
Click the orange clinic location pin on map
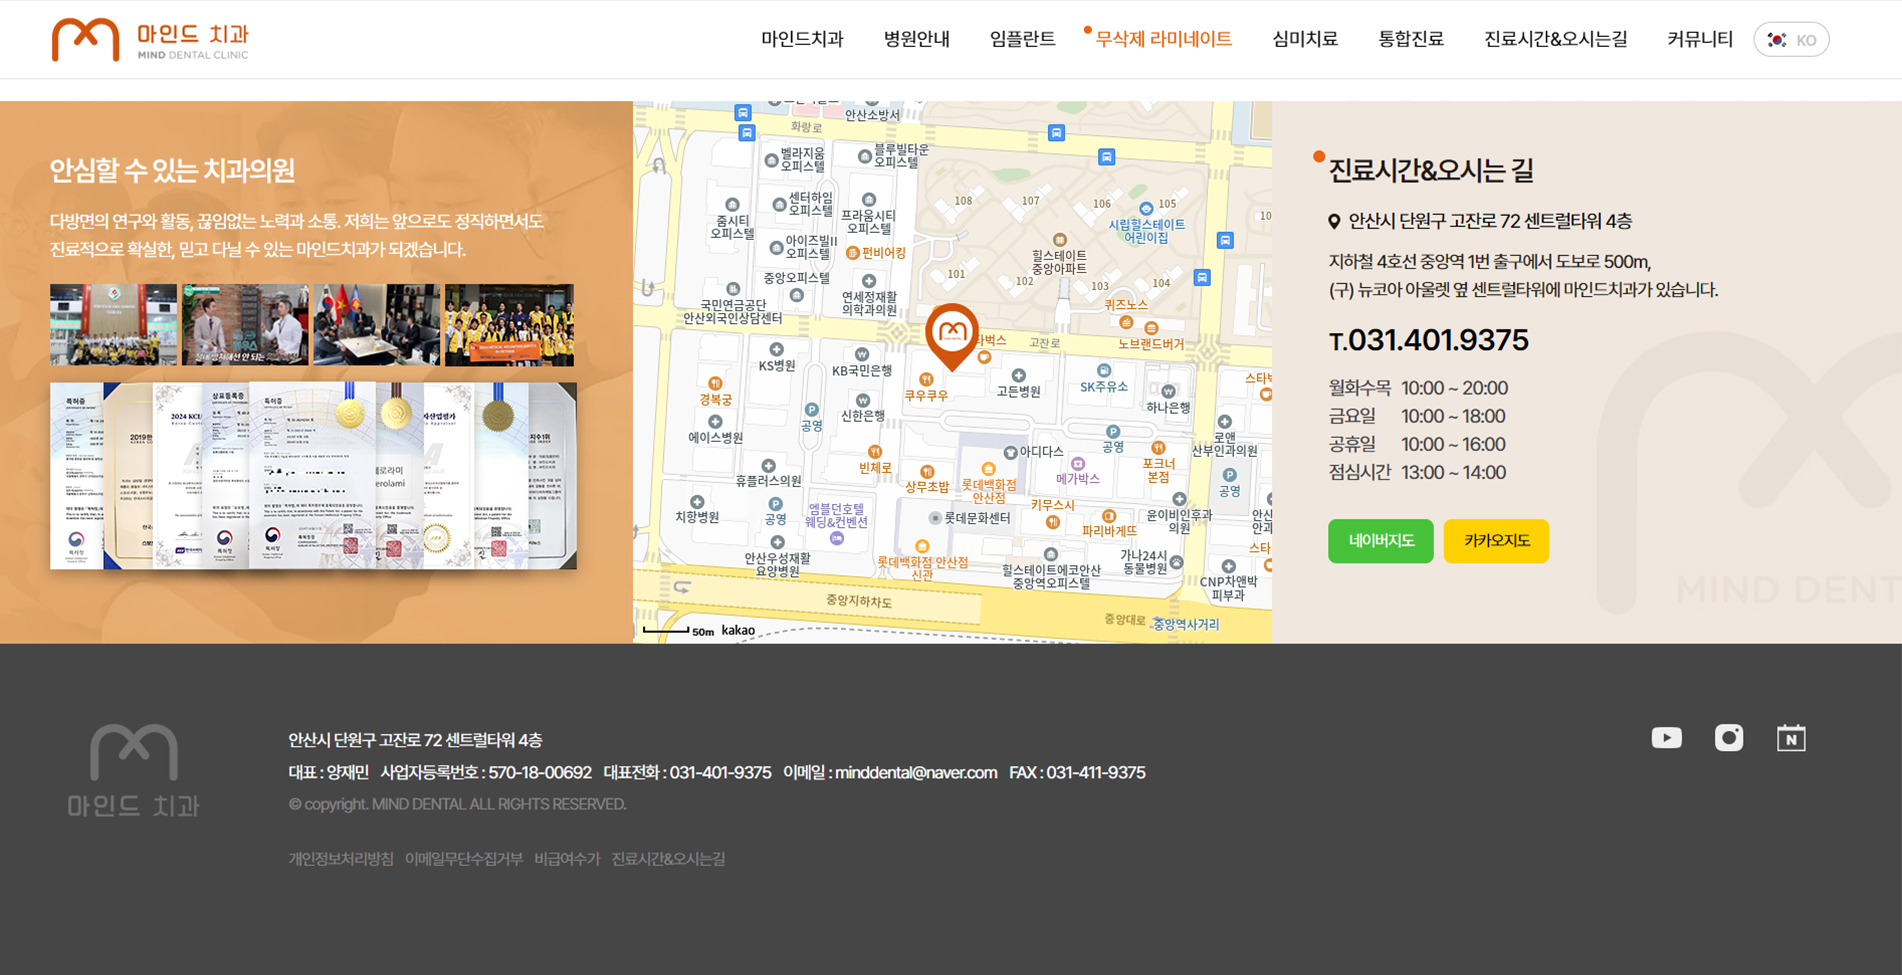pos(952,334)
